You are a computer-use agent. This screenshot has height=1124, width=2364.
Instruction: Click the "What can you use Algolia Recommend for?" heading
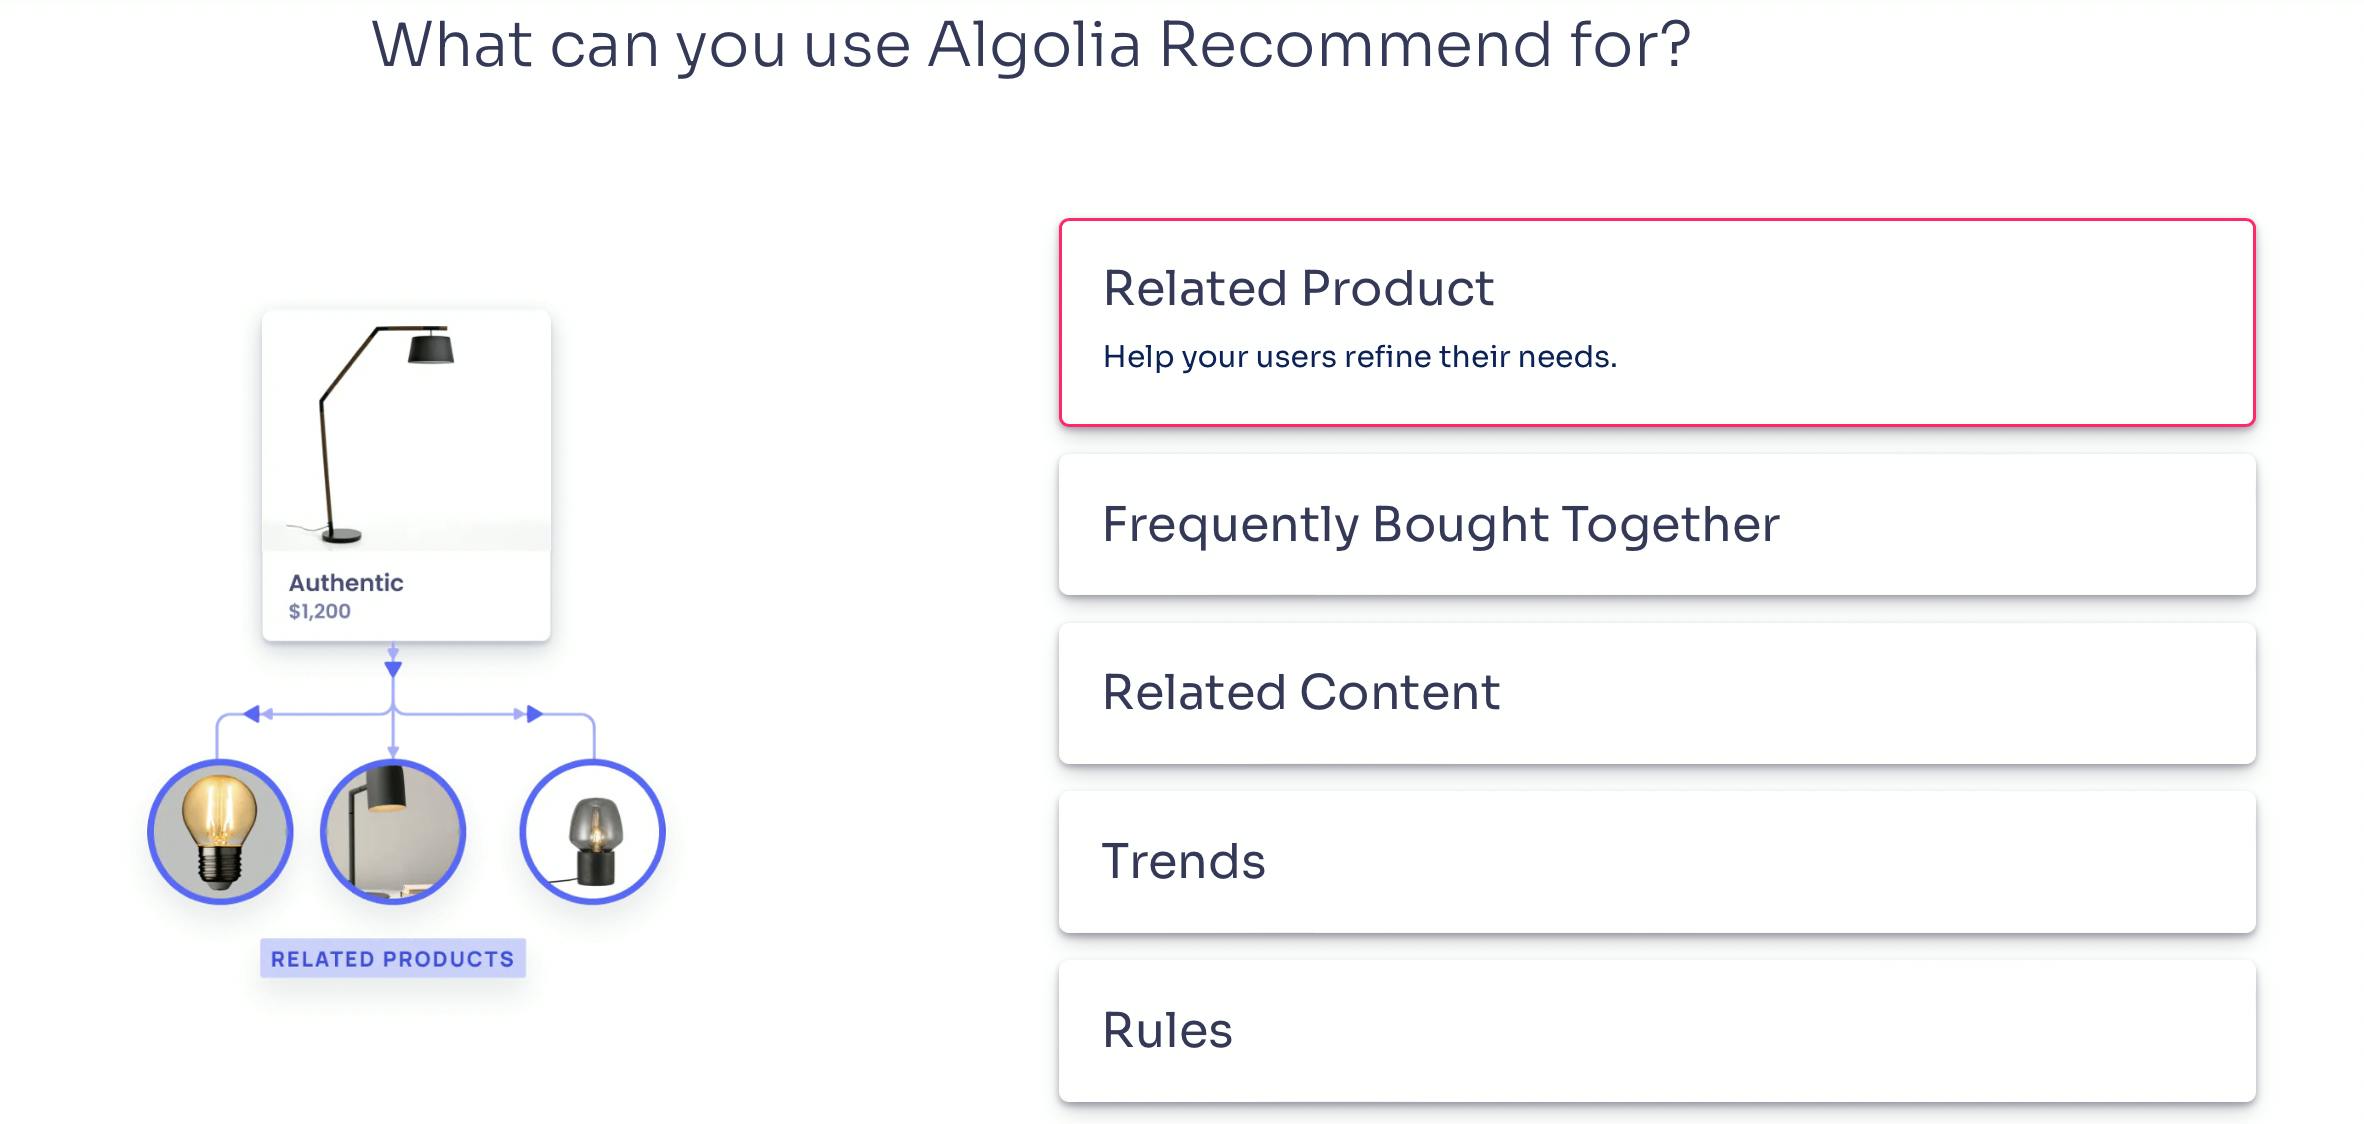1031,45
